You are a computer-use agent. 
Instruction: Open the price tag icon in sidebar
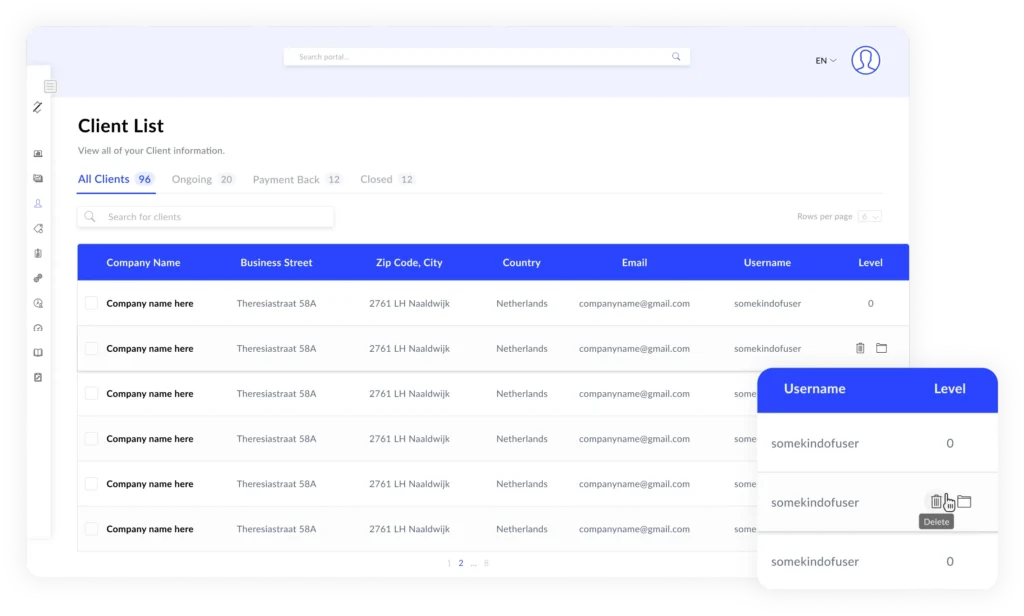pyautogui.click(x=38, y=229)
